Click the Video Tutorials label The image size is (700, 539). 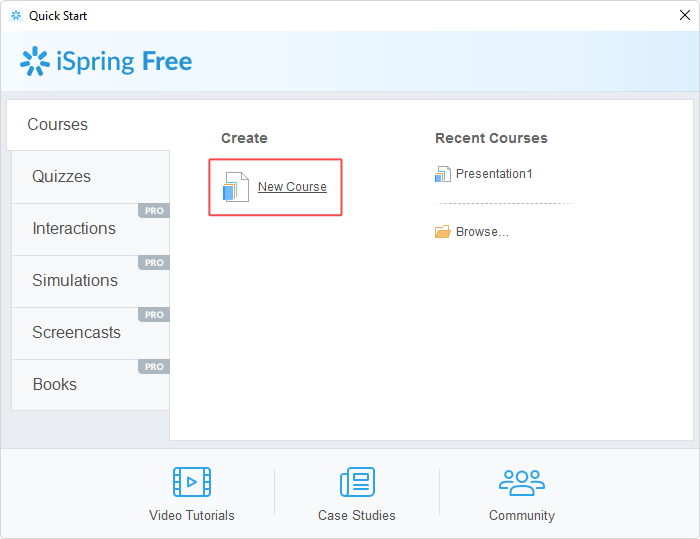(x=192, y=515)
